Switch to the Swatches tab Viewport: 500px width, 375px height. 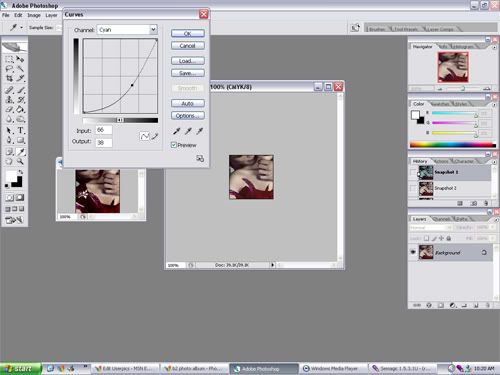coord(440,104)
